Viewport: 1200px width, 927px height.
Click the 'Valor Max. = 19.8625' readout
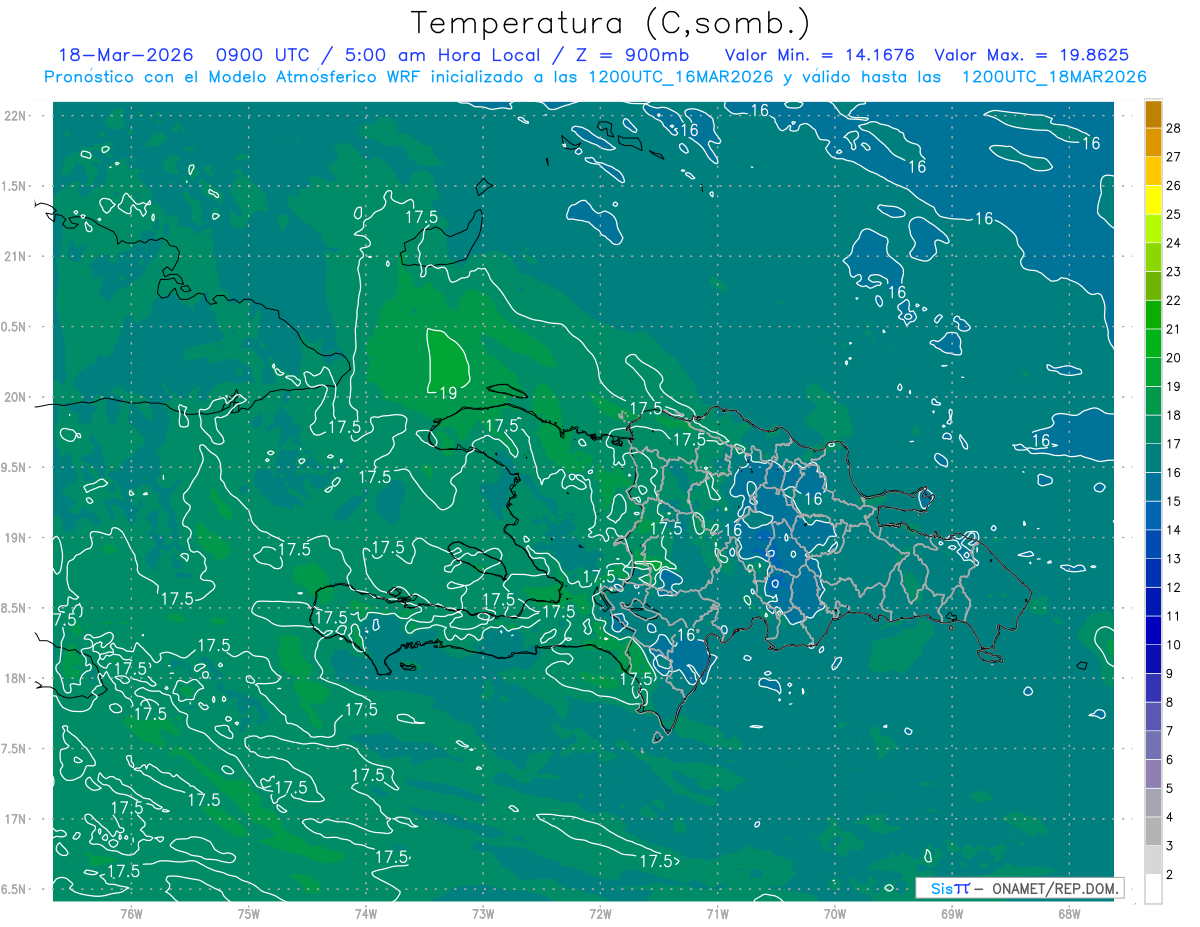tap(1032, 55)
